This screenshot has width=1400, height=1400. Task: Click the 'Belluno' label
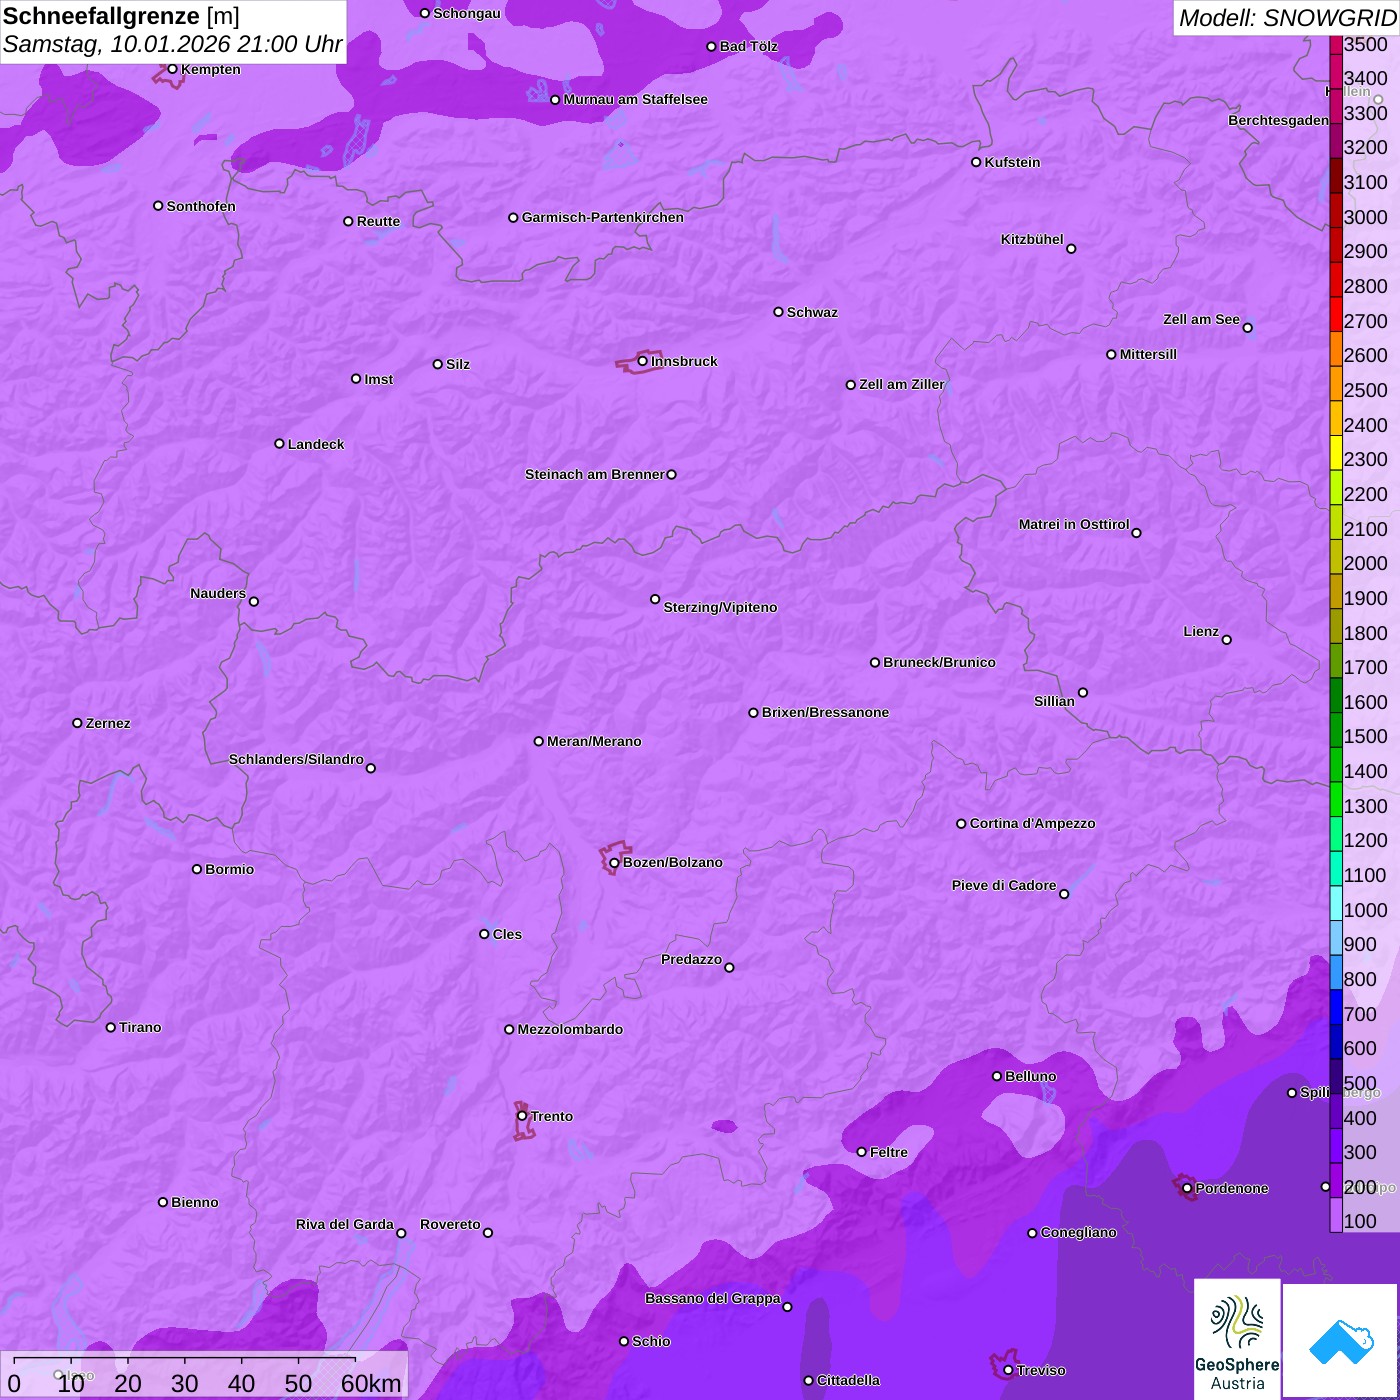pyautogui.click(x=1030, y=1076)
